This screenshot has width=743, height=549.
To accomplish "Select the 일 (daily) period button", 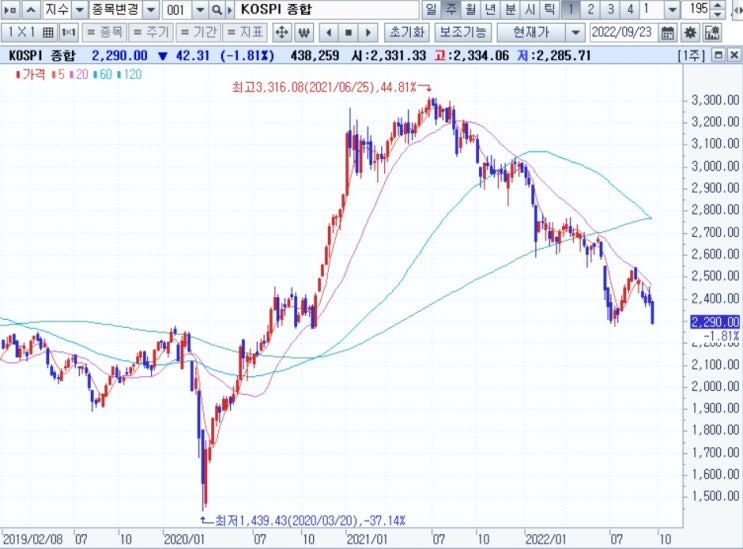I will (431, 9).
